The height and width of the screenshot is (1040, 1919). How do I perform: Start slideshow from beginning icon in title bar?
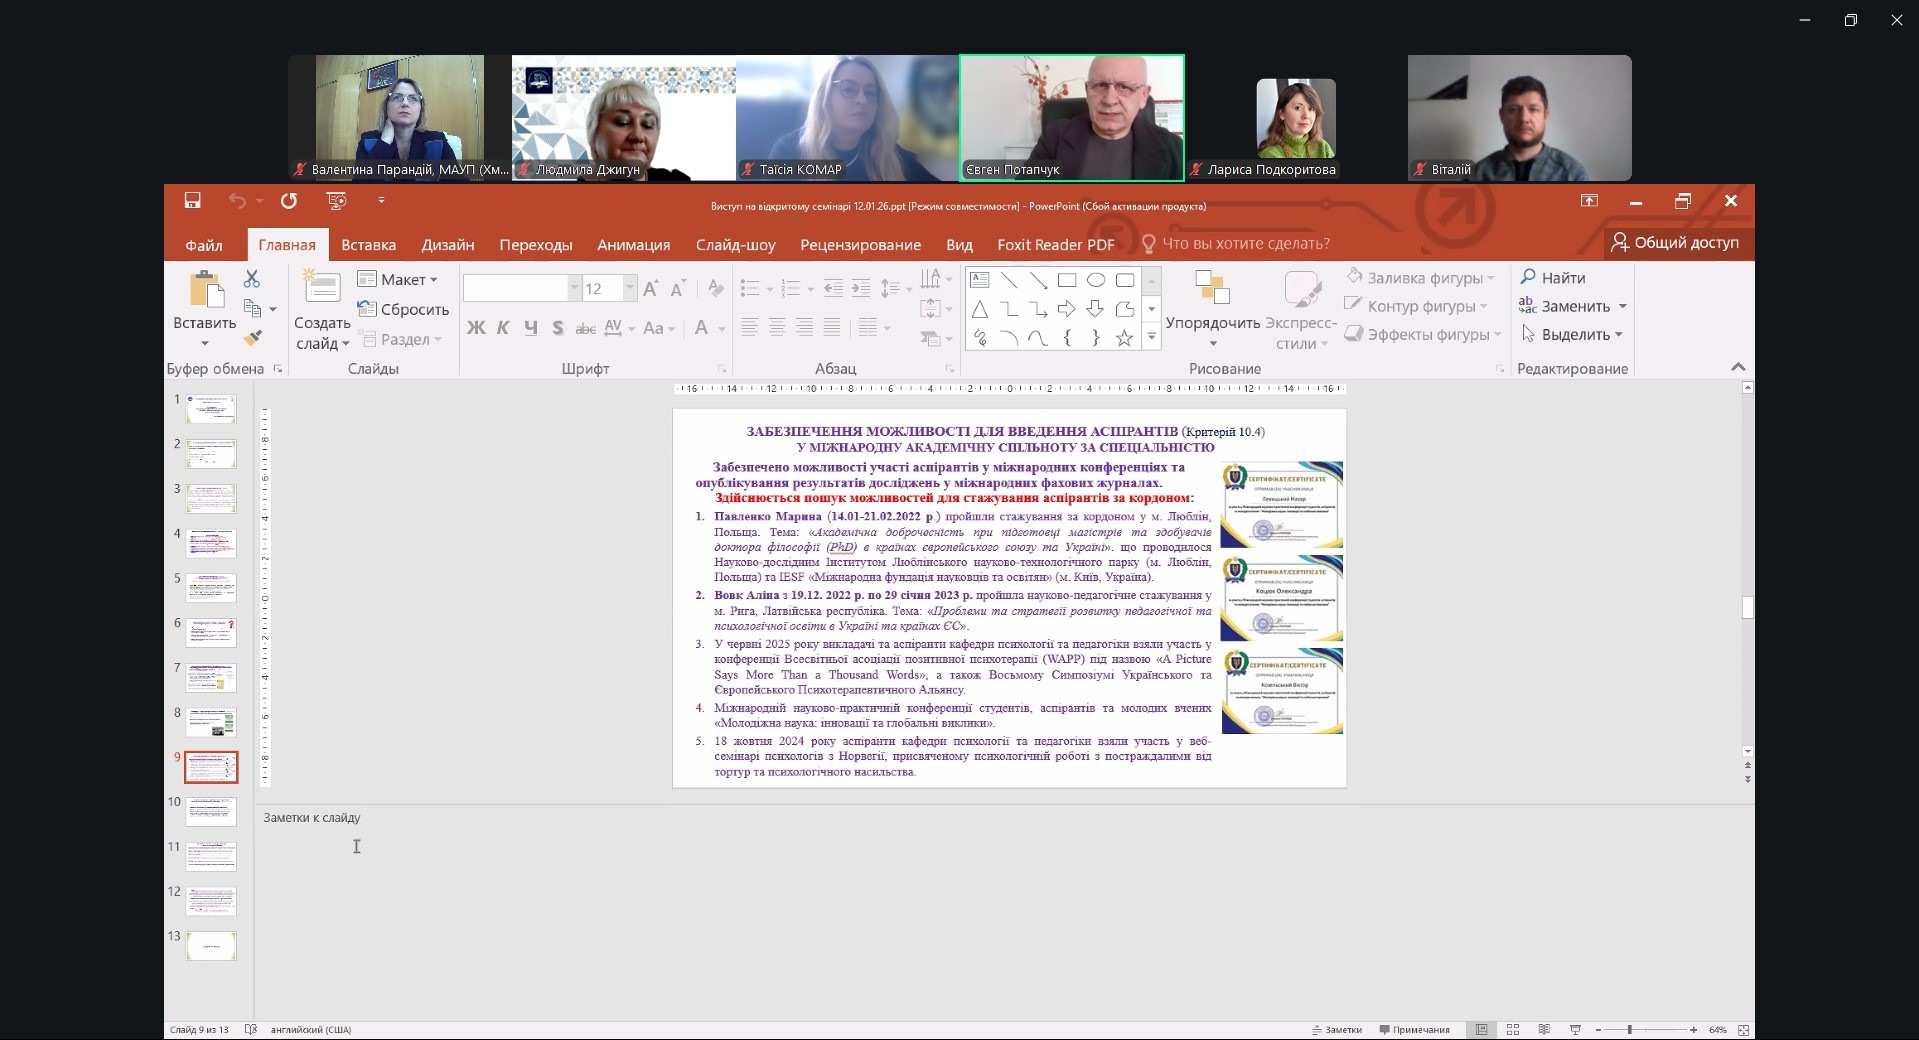[x=337, y=201]
